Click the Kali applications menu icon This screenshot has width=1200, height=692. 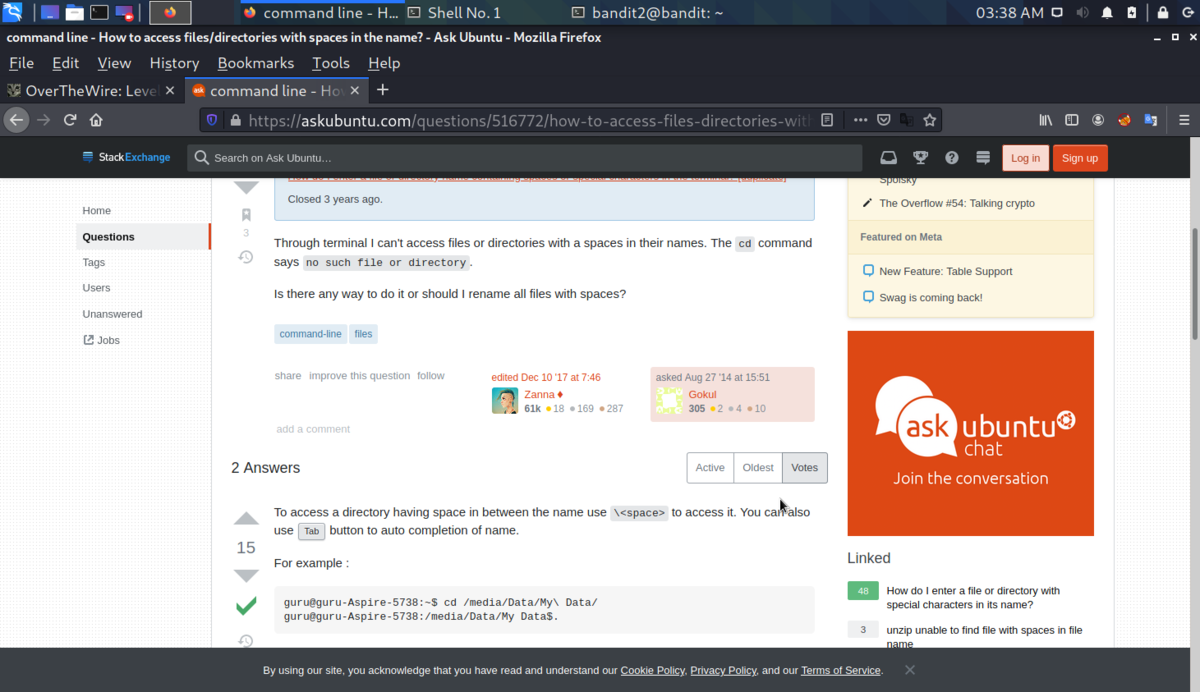[x=12, y=13]
